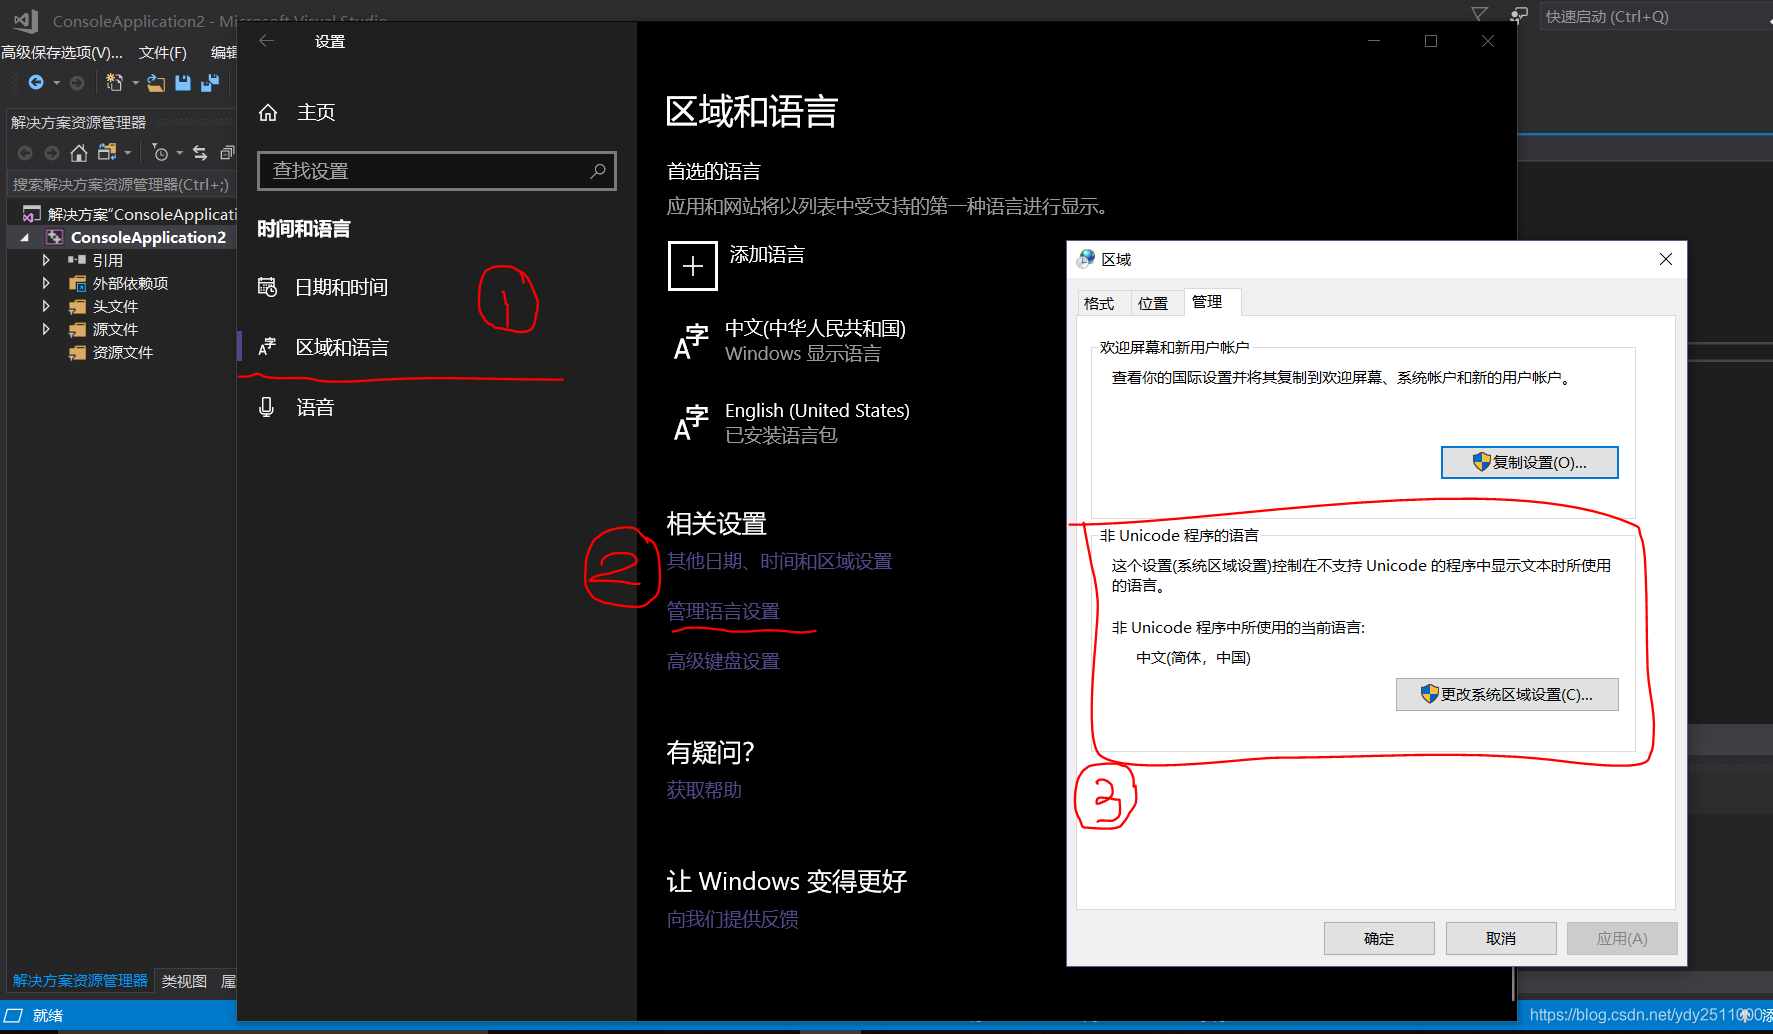This screenshot has height=1034, width=1773.
Task: Click the 语音 microphone icon
Action: tap(266, 407)
